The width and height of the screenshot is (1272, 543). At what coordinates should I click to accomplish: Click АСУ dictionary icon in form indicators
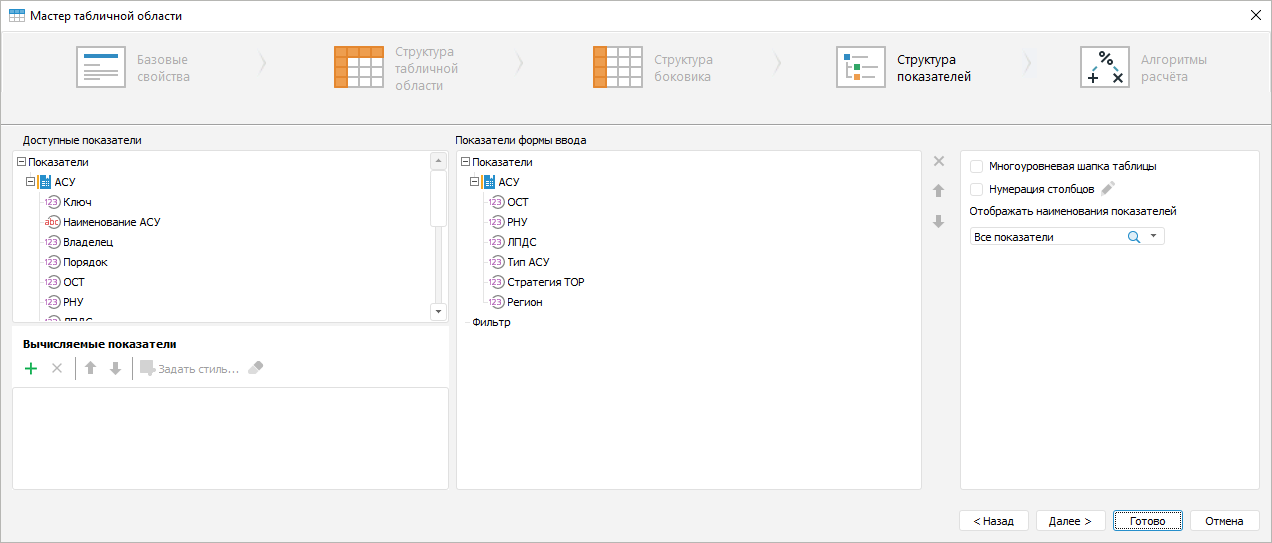(x=488, y=182)
